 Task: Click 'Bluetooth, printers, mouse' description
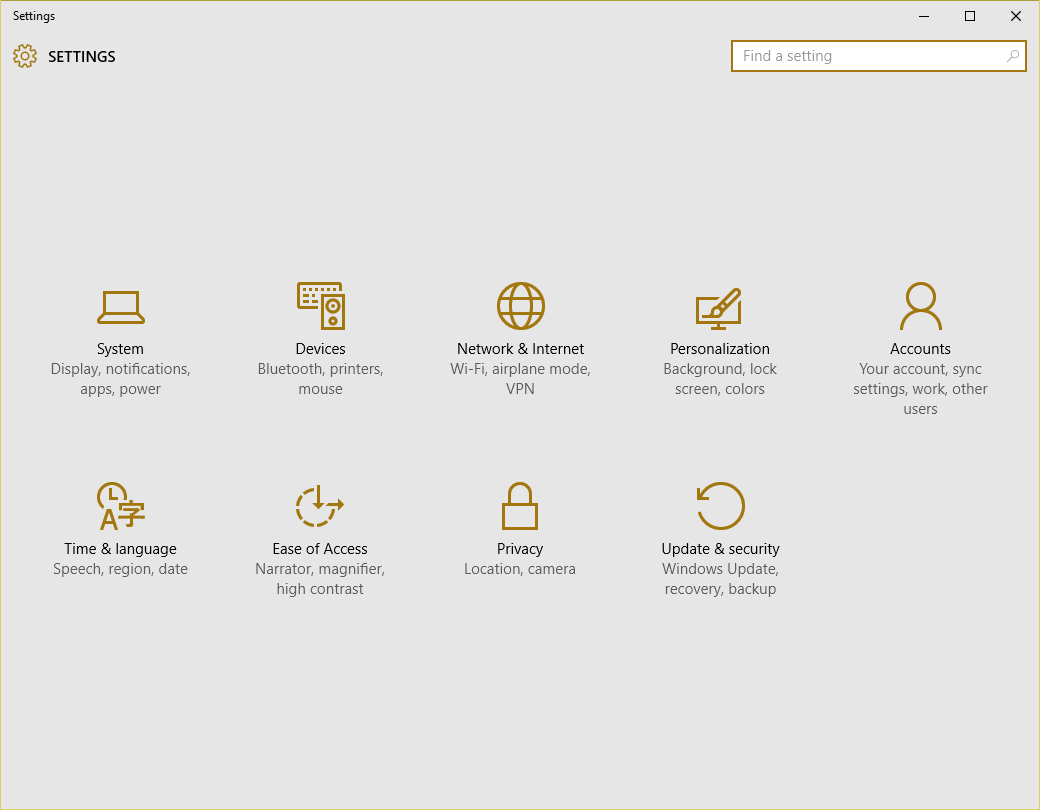320,379
